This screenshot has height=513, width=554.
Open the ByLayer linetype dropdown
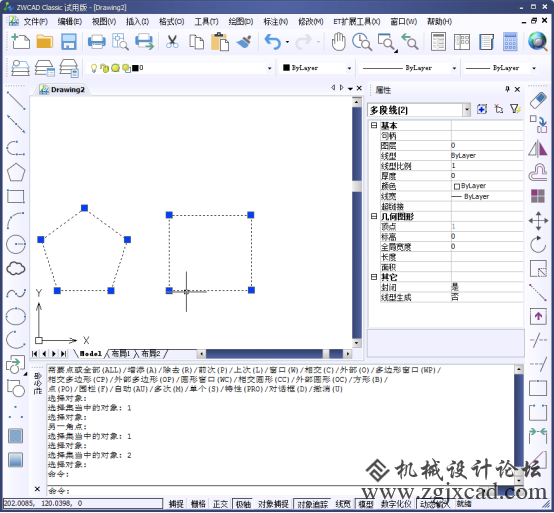[454, 68]
